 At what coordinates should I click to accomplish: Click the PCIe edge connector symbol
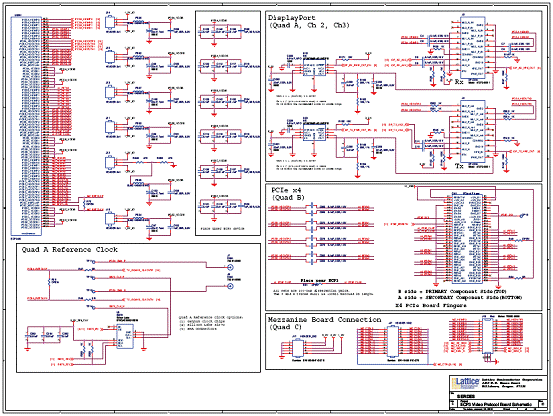tap(467, 239)
